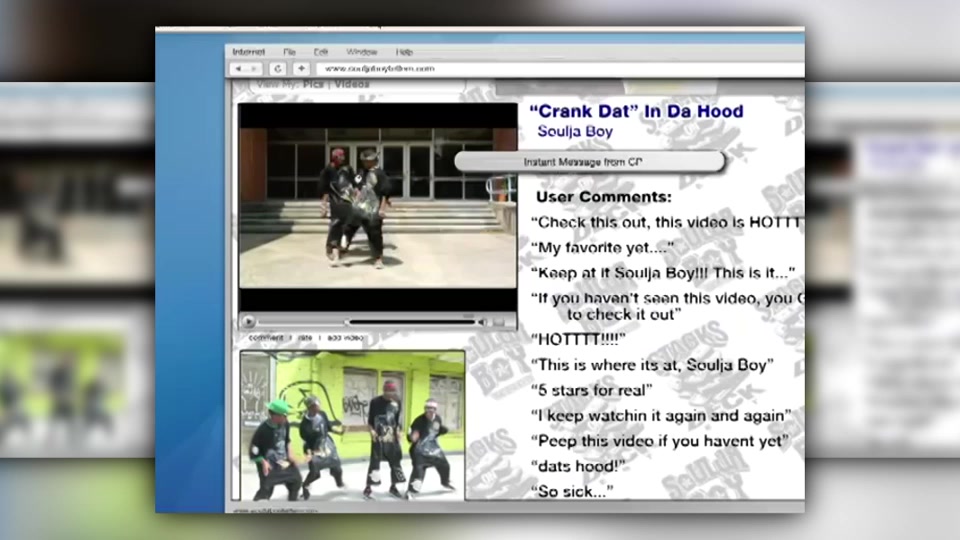Open the Videos link

351,84
